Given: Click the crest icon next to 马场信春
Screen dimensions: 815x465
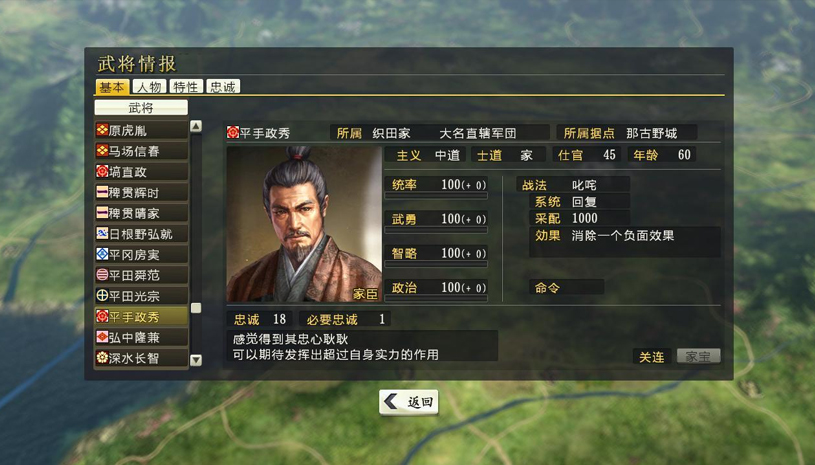Looking at the screenshot, I should [x=102, y=151].
